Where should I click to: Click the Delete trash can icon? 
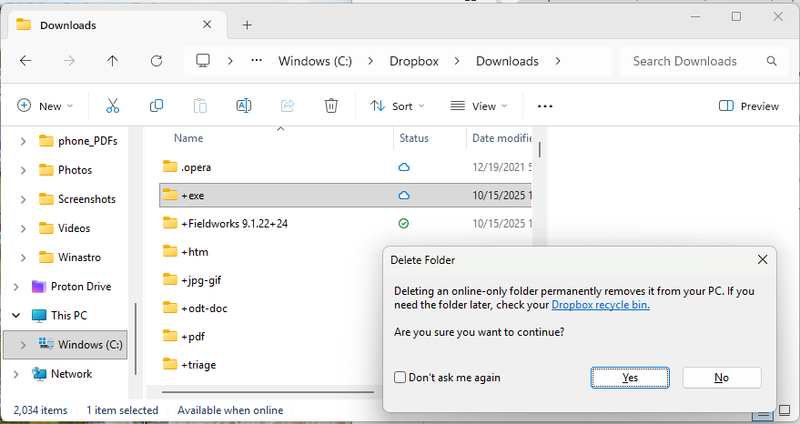click(x=331, y=106)
